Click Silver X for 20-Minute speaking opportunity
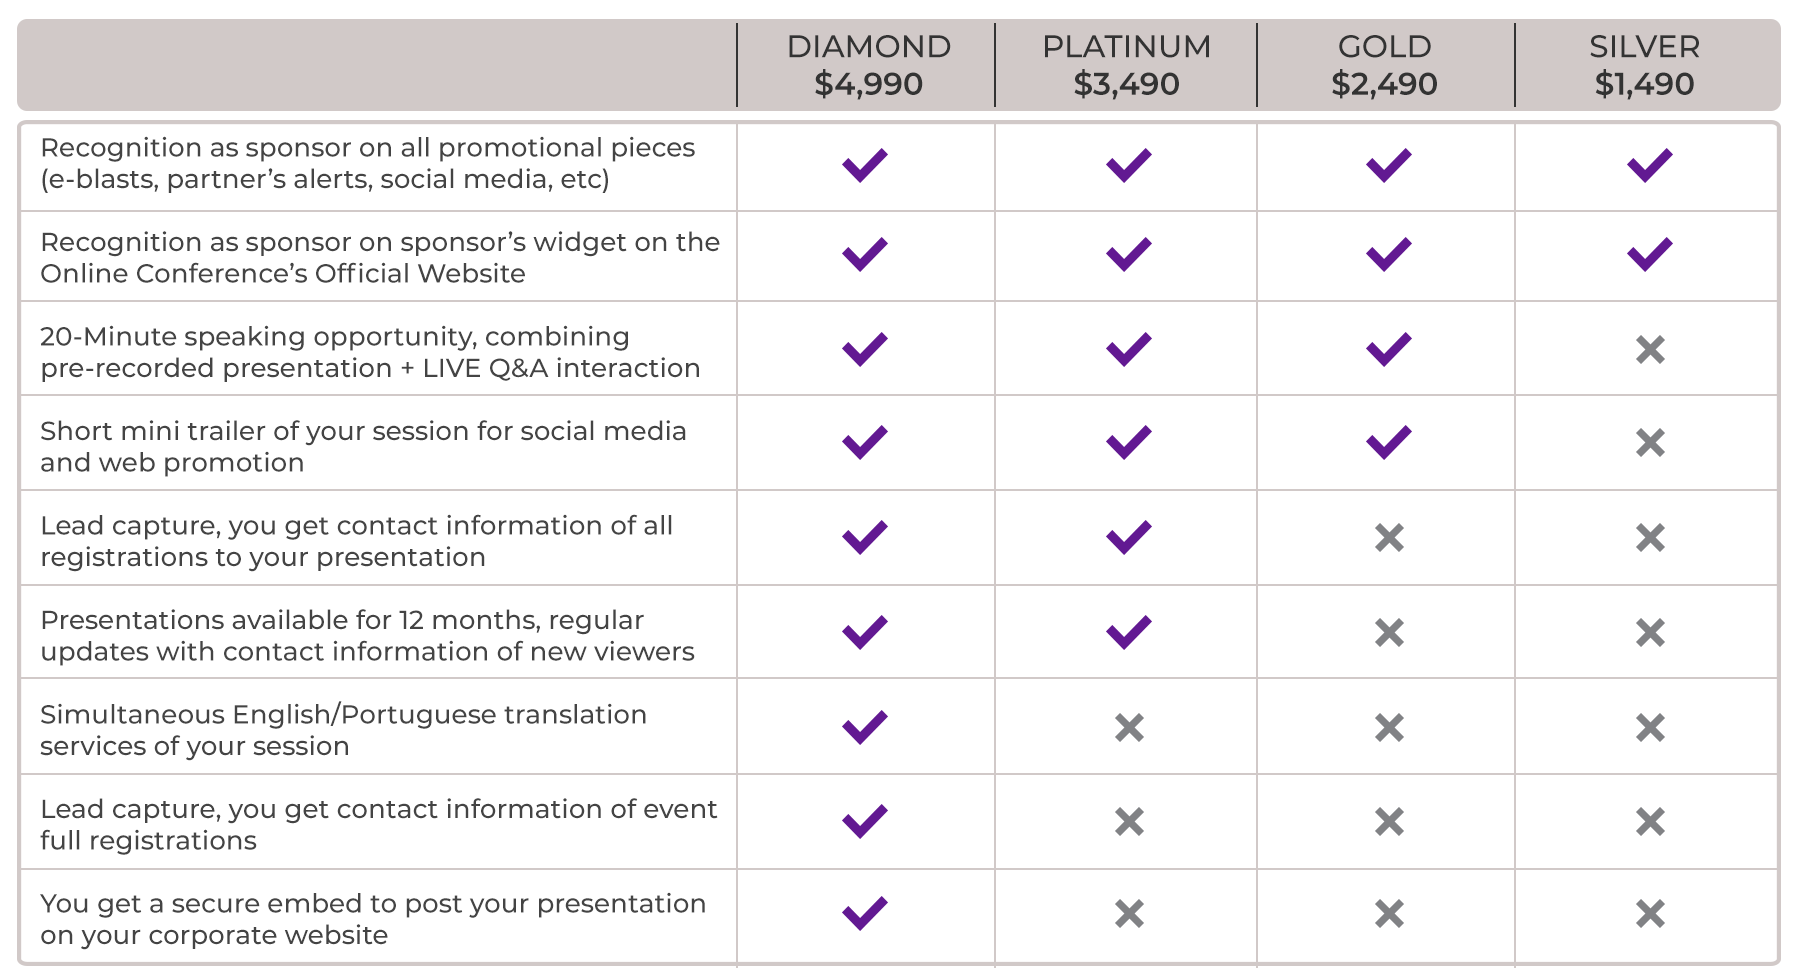This screenshot has height=968, width=1800. click(x=1650, y=349)
